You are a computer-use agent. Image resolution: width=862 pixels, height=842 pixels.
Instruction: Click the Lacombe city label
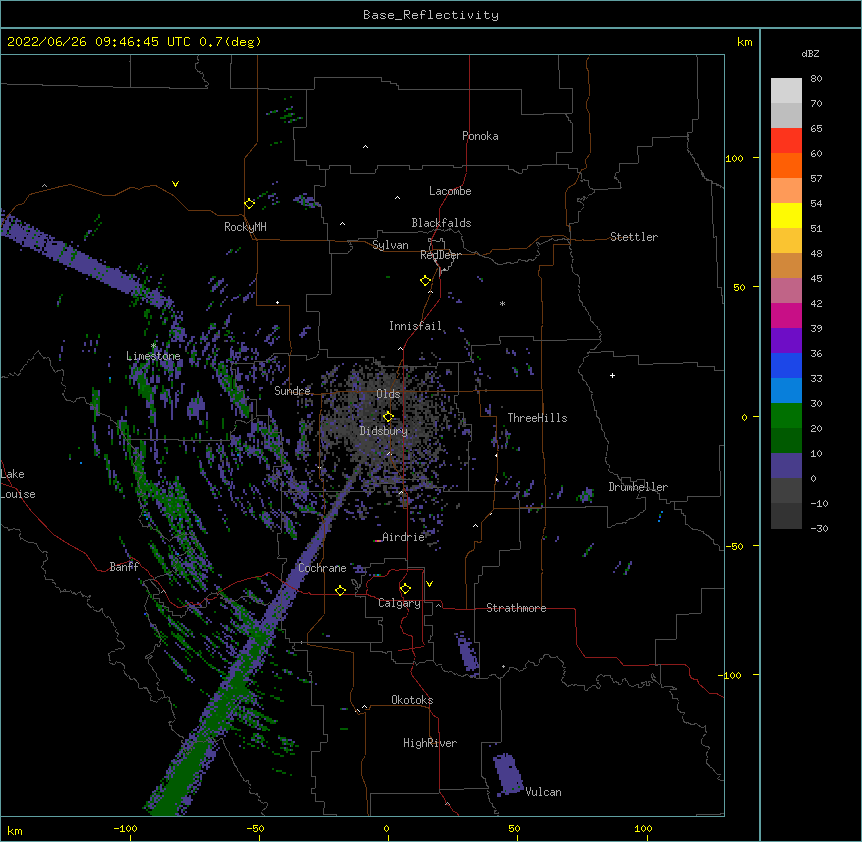(450, 191)
